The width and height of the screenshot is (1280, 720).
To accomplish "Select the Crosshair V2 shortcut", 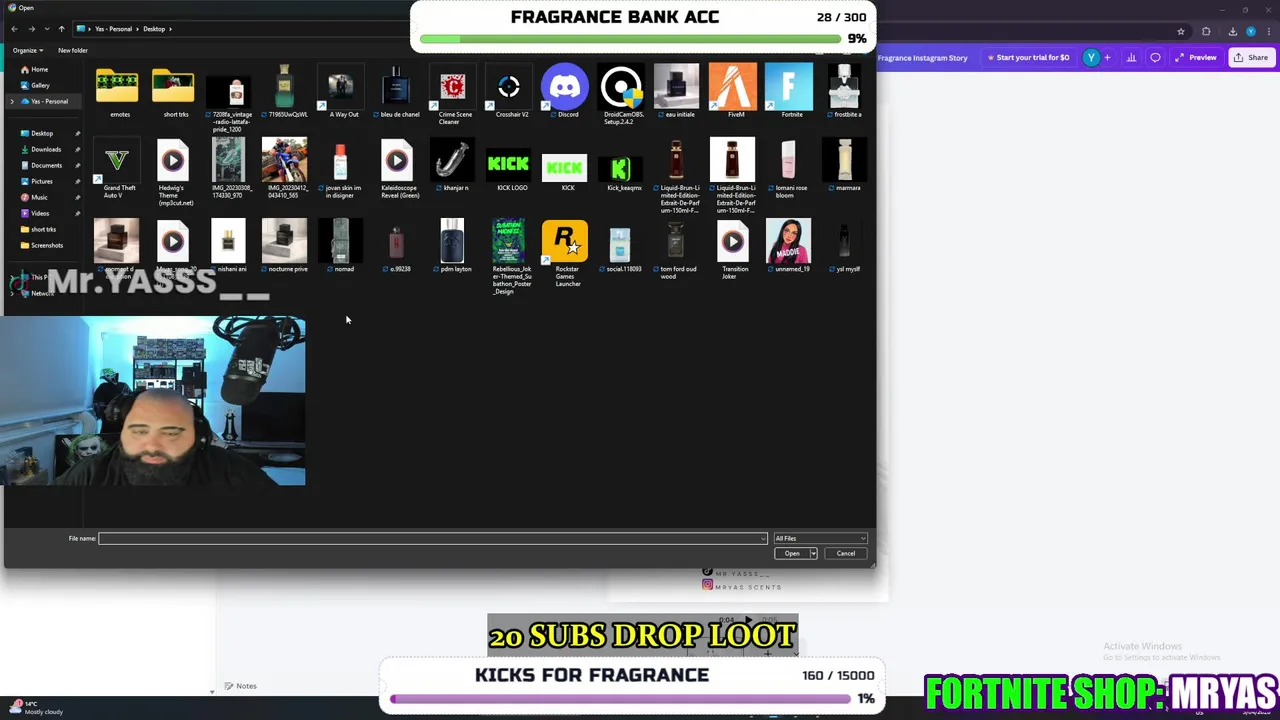I will click(x=510, y=92).
